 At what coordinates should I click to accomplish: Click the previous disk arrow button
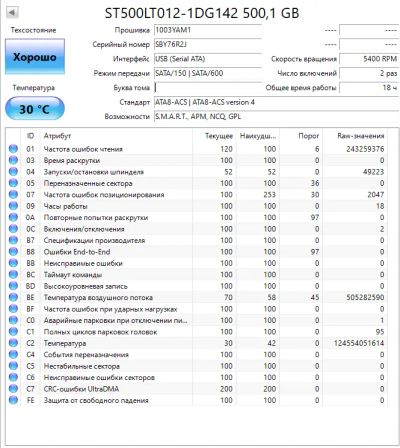point(12,13)
